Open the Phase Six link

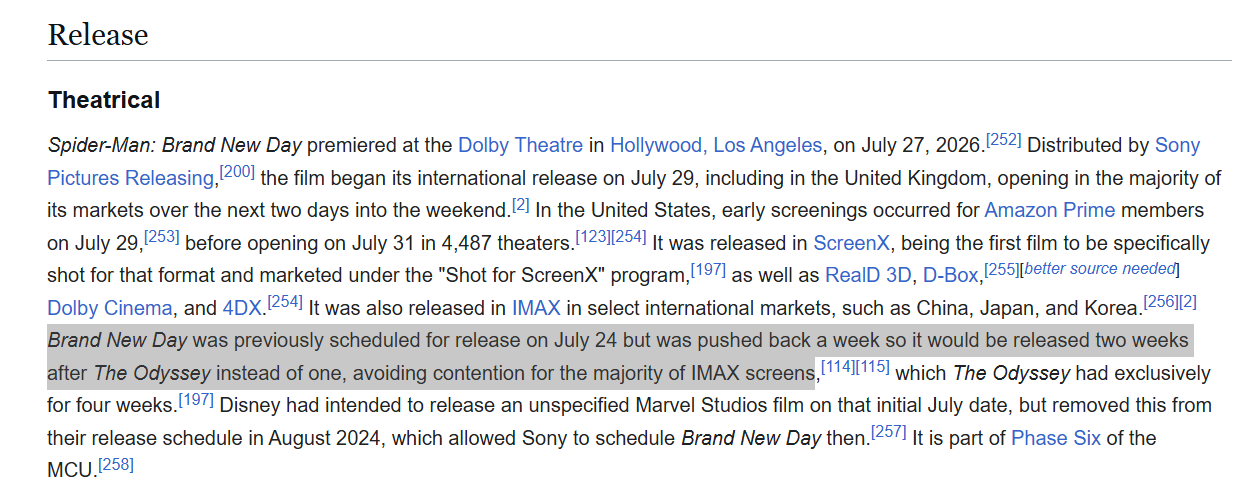(1057, 438)
